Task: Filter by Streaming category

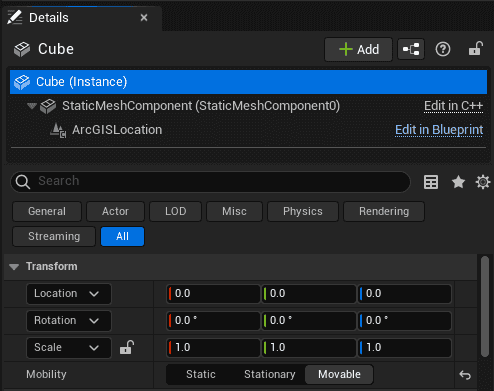Action: (54, 236)
